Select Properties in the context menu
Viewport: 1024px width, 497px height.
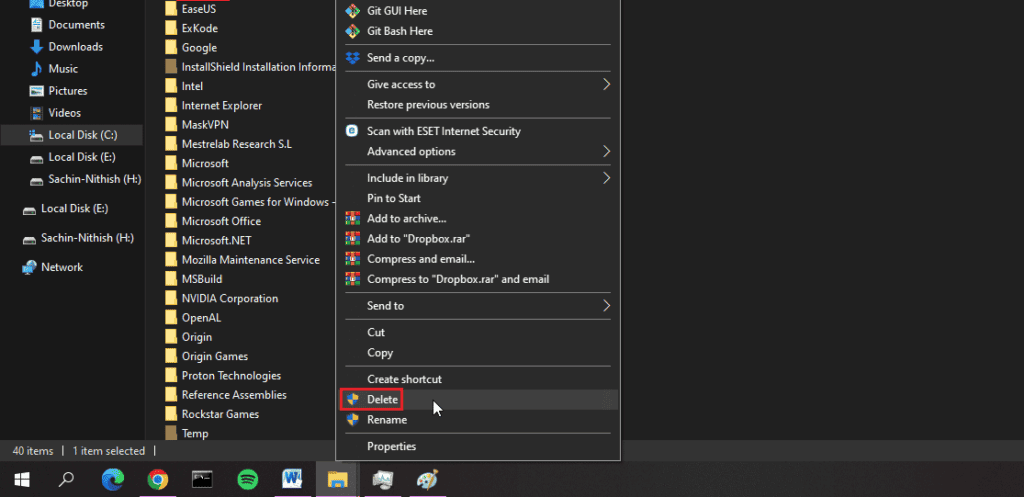[x=391, y=446]
